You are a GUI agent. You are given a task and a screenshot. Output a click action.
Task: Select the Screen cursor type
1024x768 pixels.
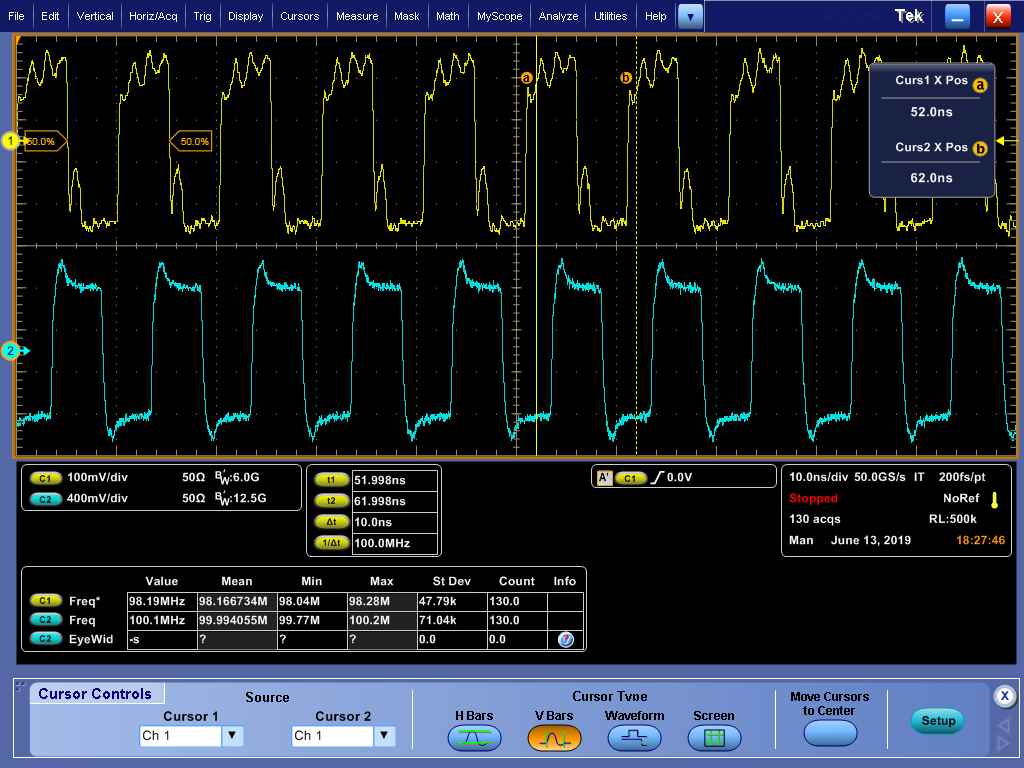coord(714,738)
